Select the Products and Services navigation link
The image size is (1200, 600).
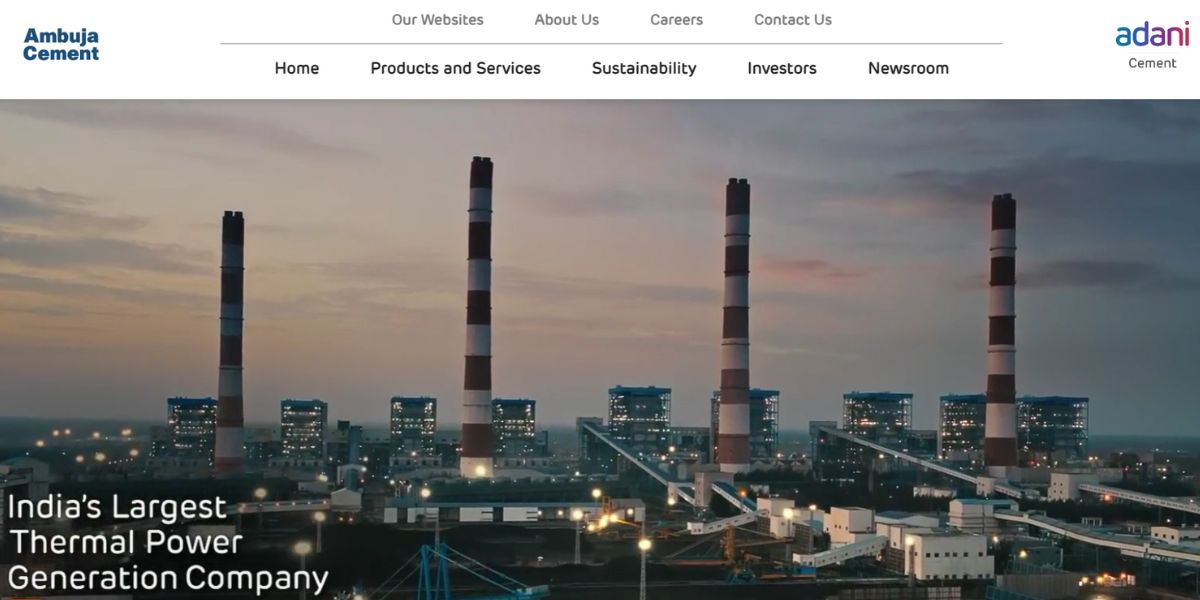click(455, 68)
